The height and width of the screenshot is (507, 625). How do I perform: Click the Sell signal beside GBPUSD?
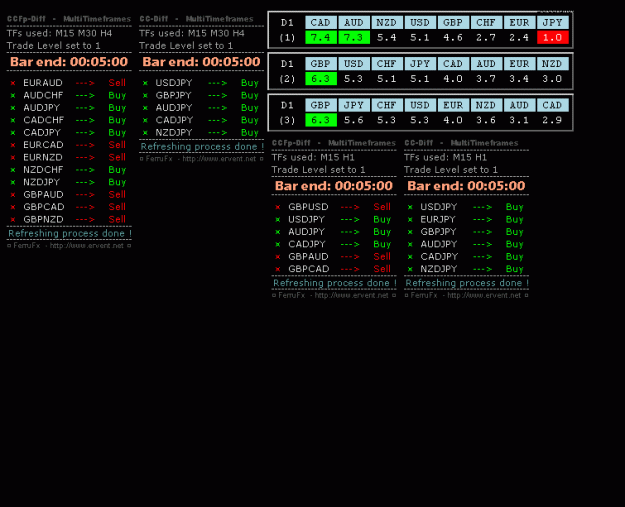(x=382, y=207)
